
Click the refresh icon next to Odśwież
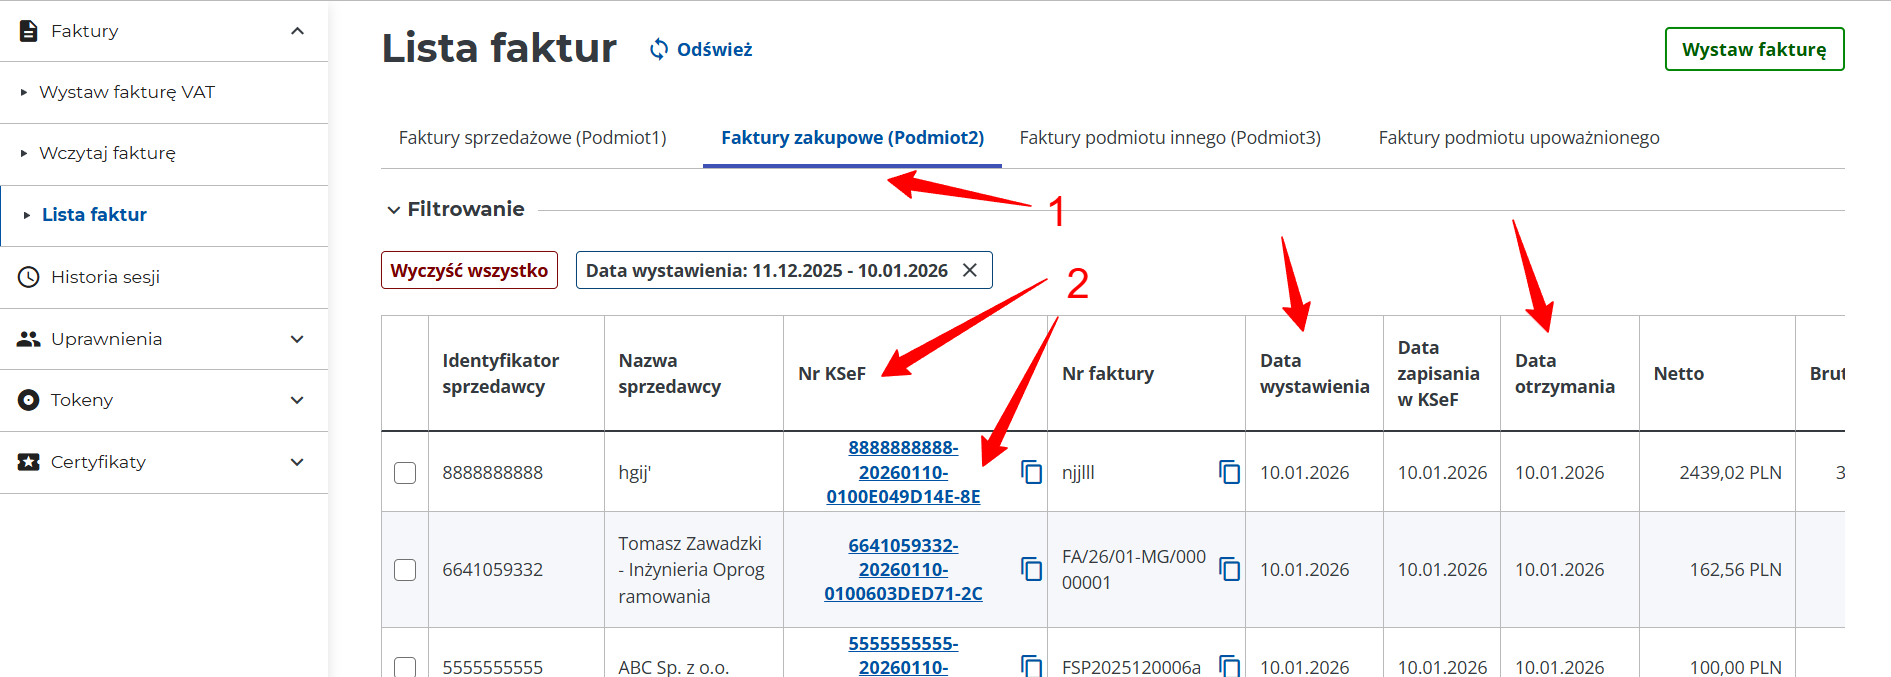tap(659, 49)
